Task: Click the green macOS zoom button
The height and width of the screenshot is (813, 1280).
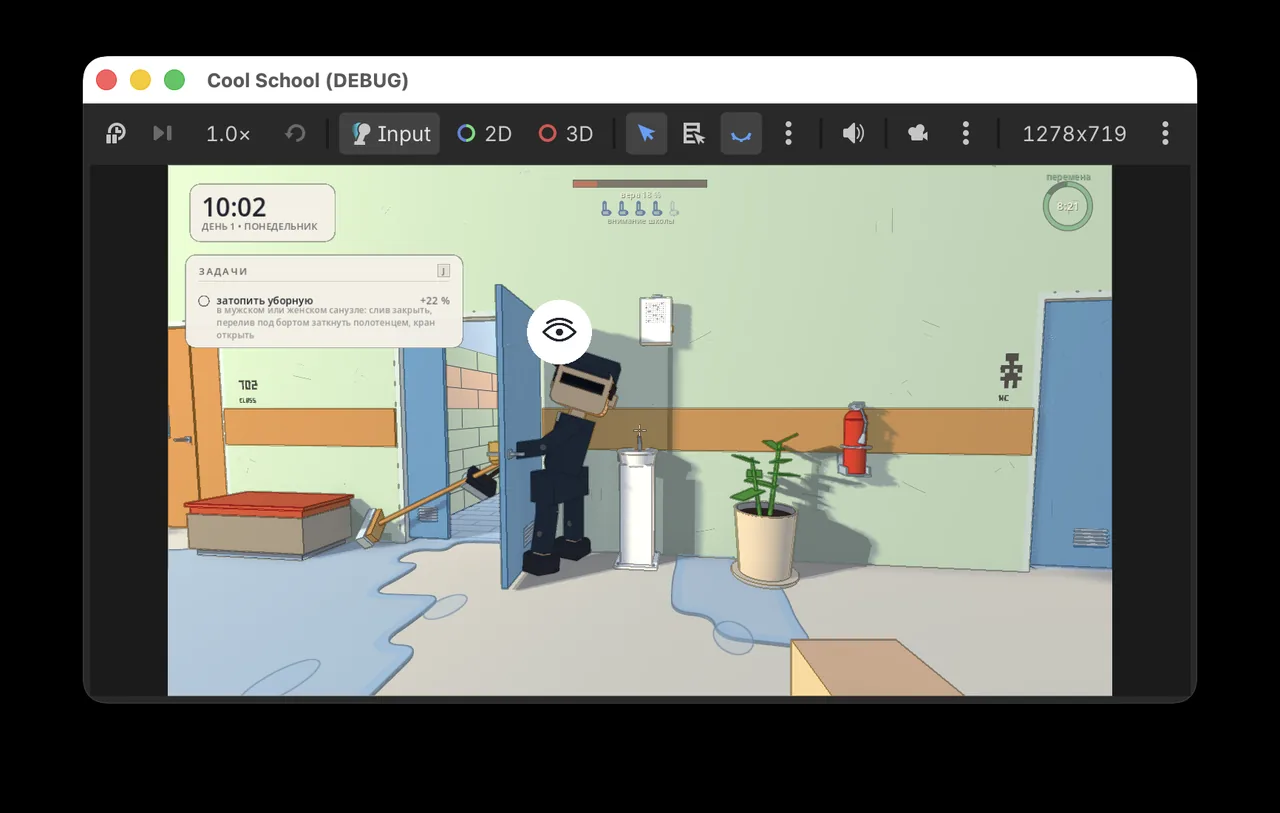Action: tap(174, 80)
